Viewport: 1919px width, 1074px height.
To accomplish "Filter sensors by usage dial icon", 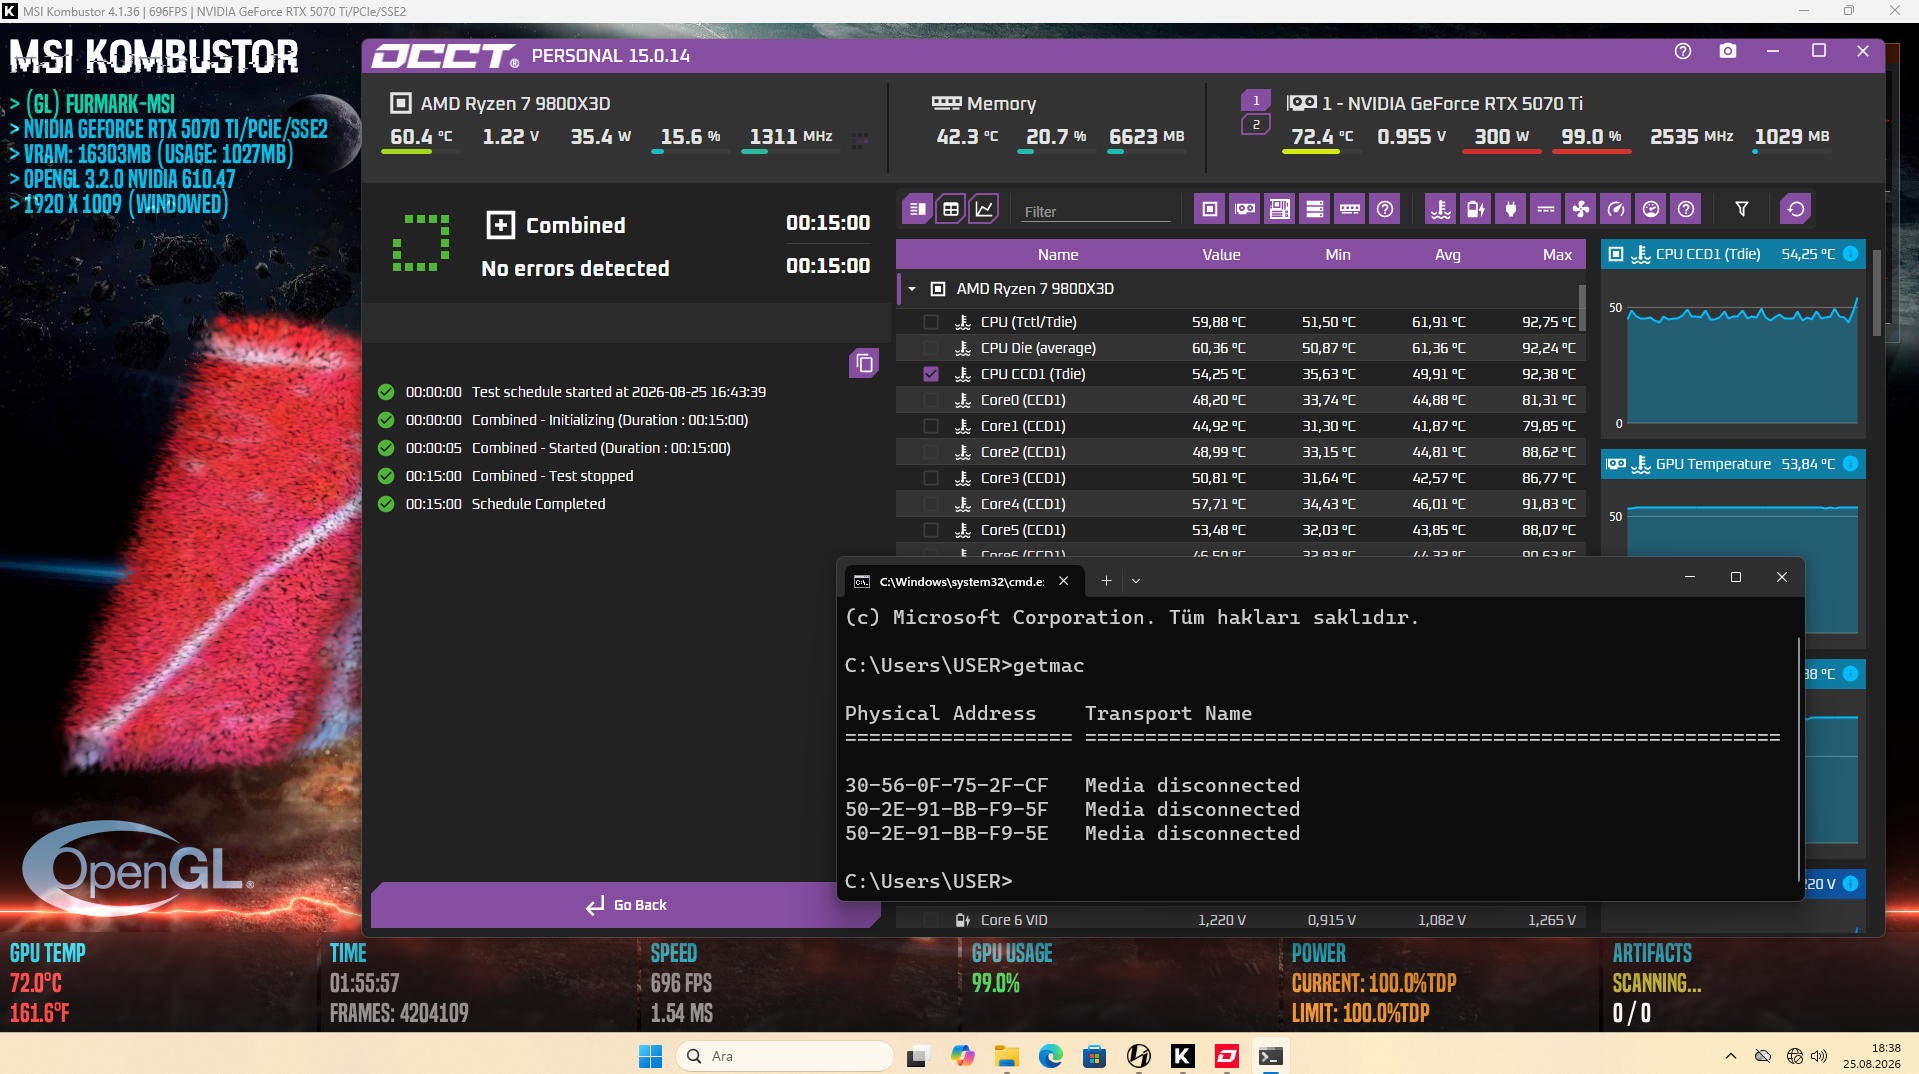I will tap(1651, 209).
